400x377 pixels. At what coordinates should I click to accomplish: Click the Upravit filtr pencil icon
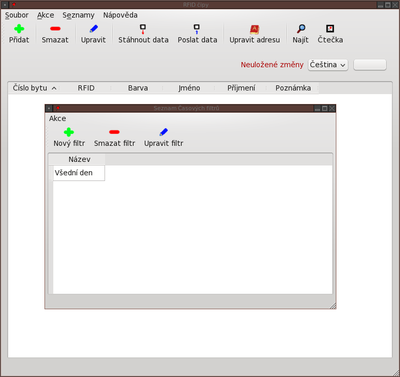click(x=164, y=132)
